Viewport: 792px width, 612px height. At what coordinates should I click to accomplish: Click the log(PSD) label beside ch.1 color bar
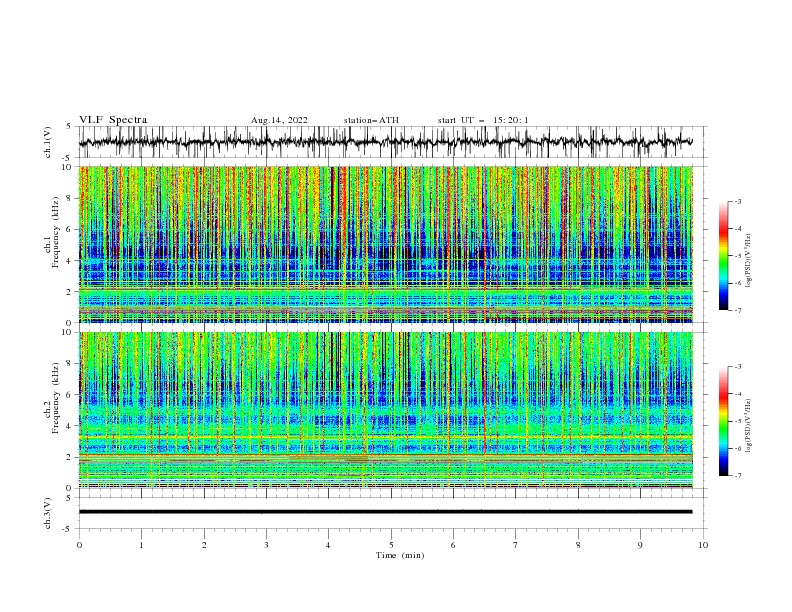(749, 261)
